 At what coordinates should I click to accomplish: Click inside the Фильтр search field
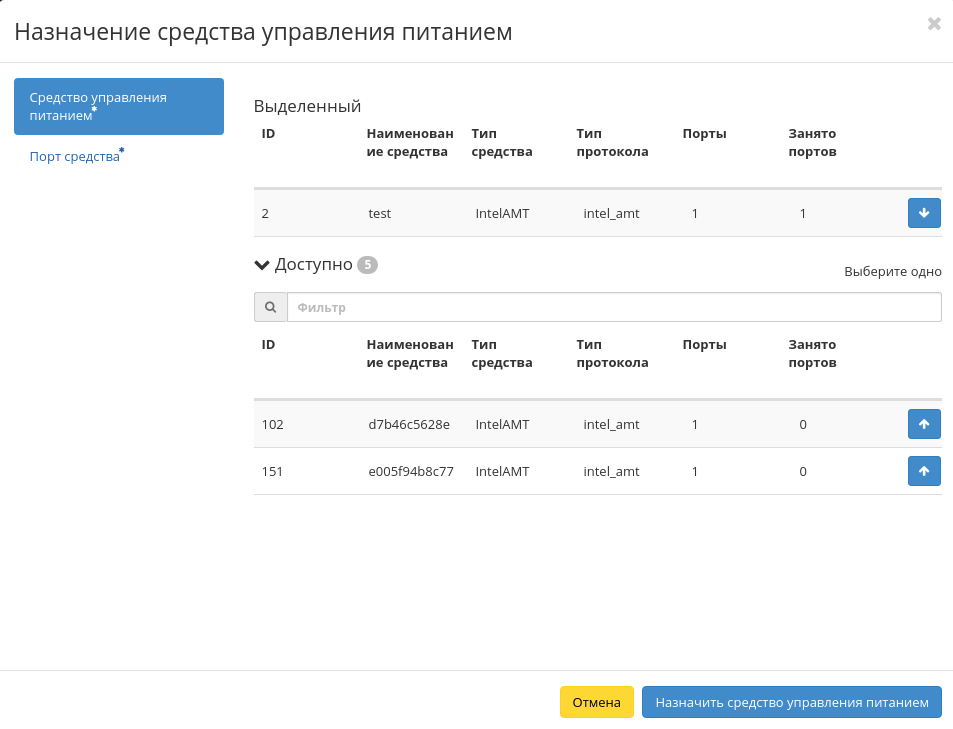pyautogui.click(x=614, y=307)
